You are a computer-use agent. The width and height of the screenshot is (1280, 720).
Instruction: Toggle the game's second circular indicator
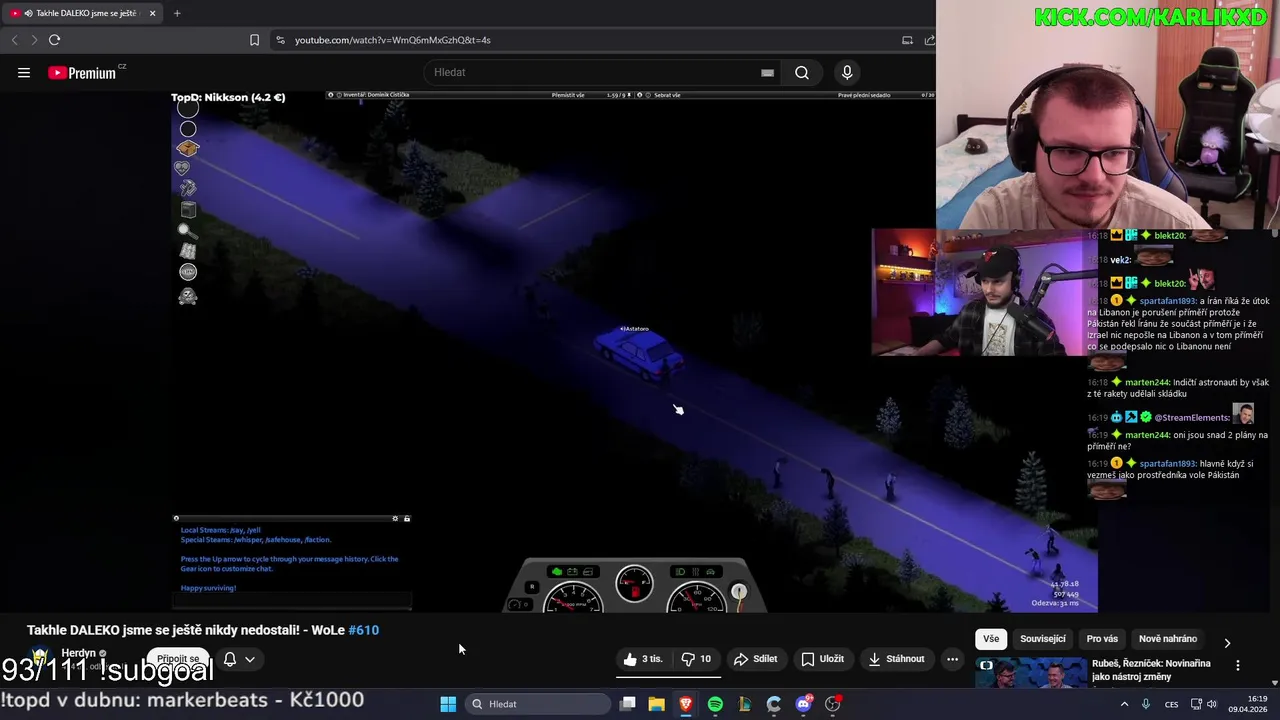tap(188, 129)
